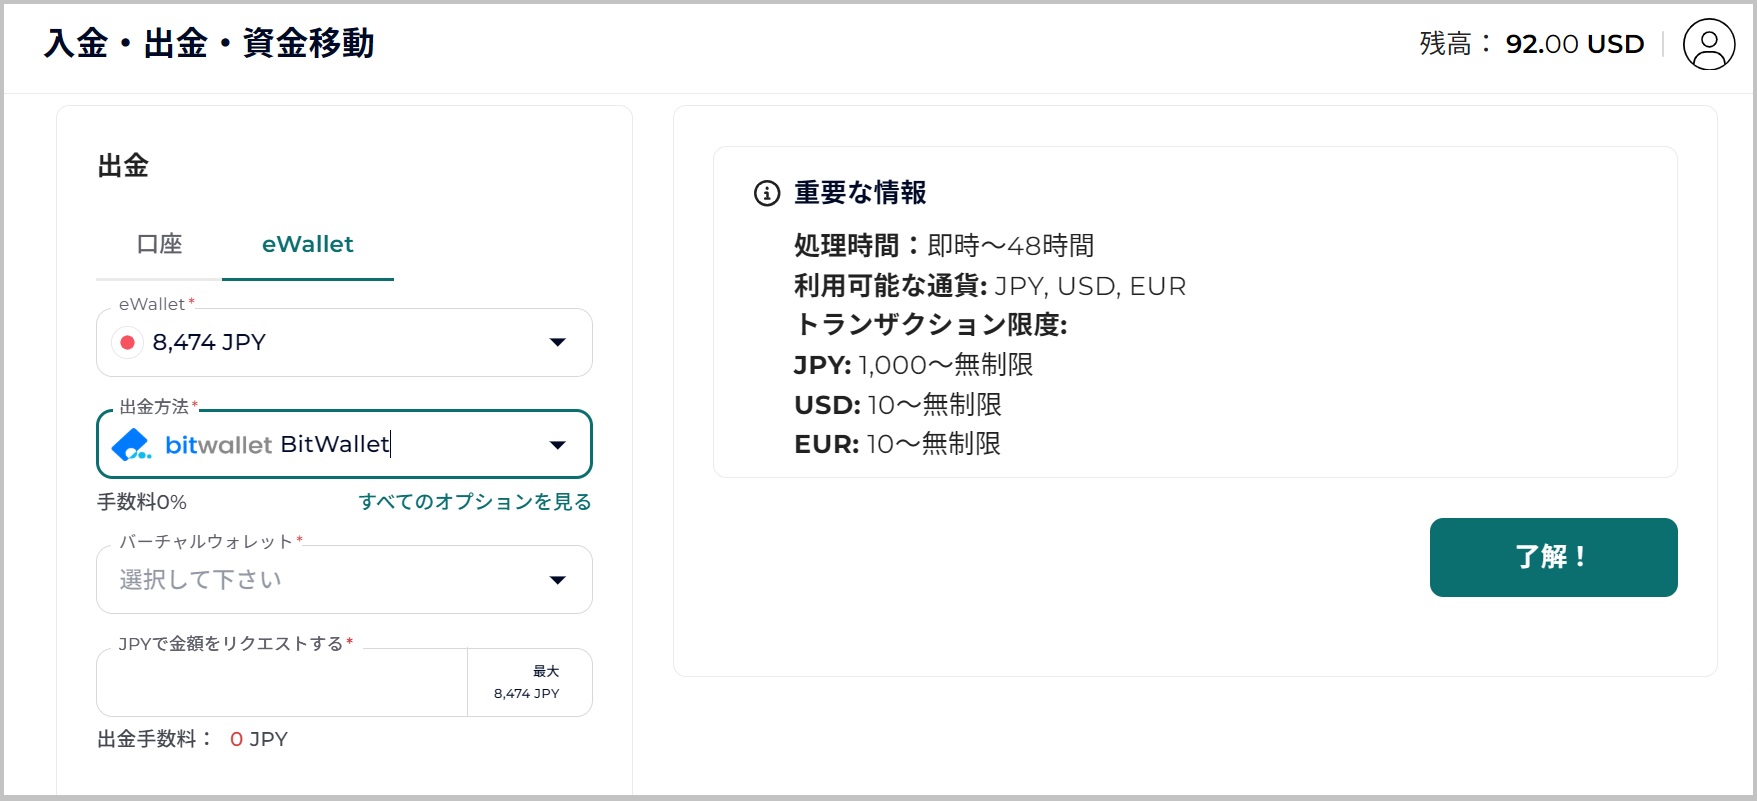Open the eWallet 8,474 JPY dropdown
Image resolution: width=1757 pixels, height=801 pixels.
click(330, 343)
